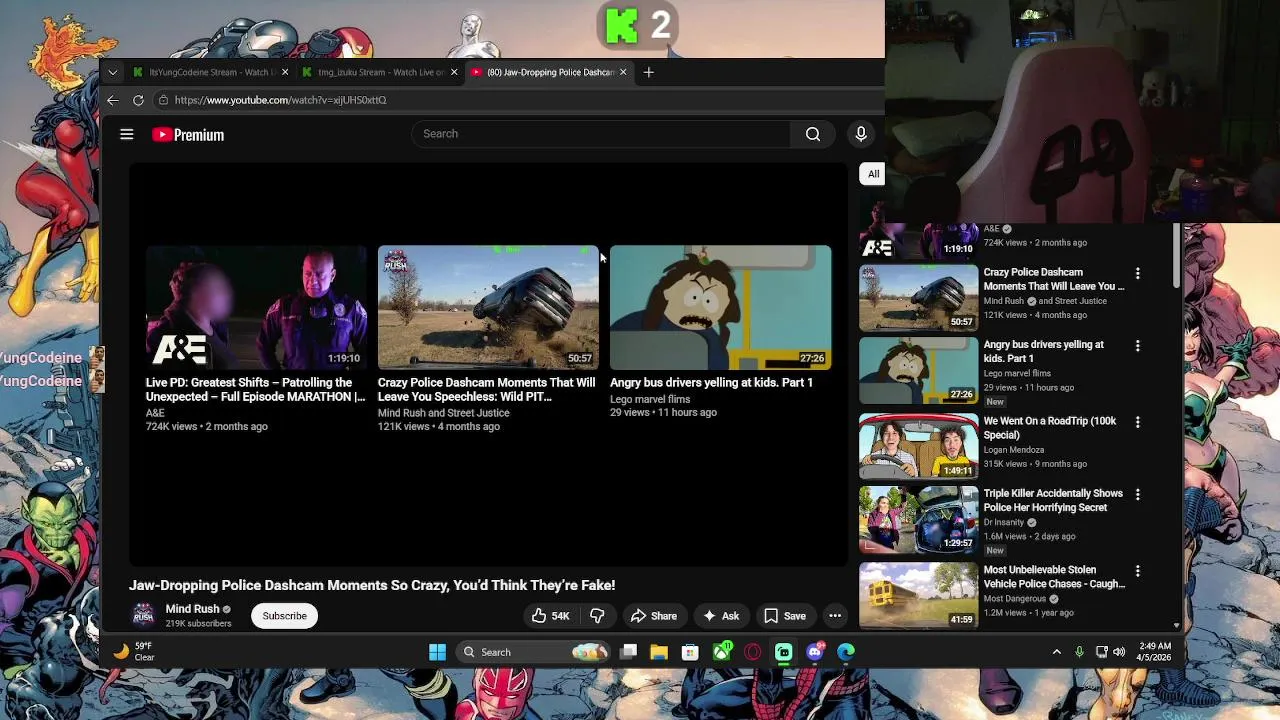1280x720 pixels.
Task: Dislike the video with thumbs down
Action: pos(597,616)
